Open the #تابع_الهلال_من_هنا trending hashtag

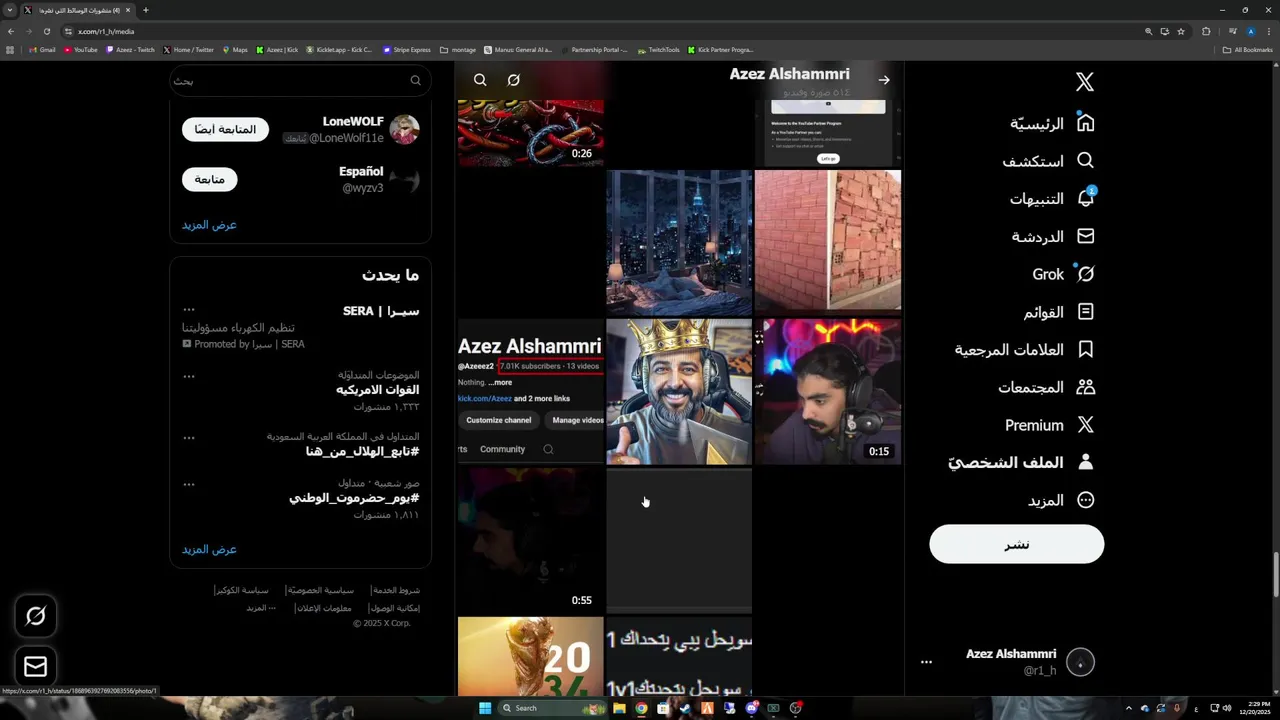tap(362, 452)
